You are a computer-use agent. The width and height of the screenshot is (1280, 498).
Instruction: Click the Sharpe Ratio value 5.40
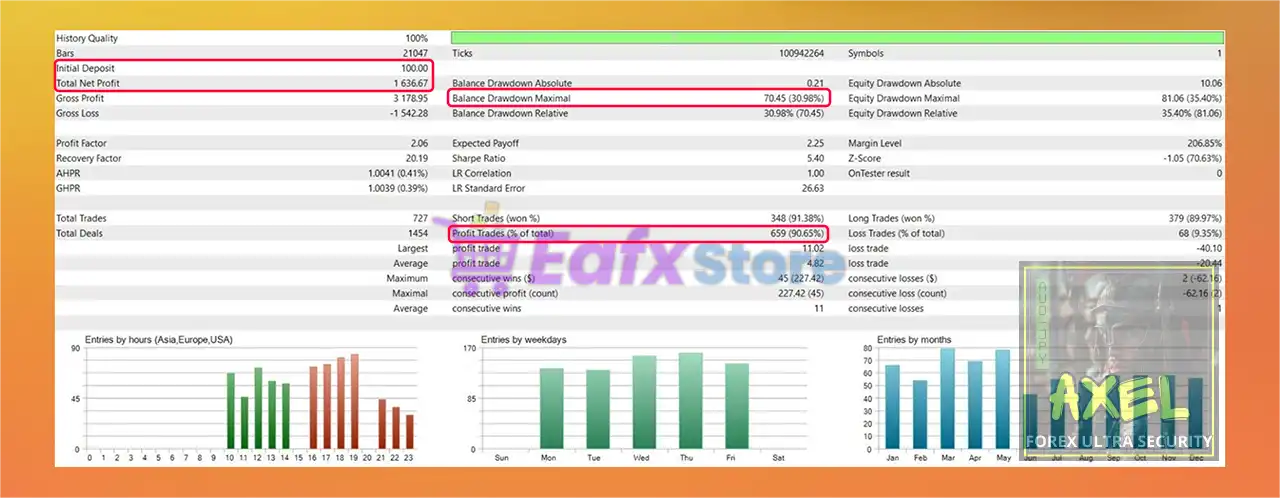click(x=815, y=158)
